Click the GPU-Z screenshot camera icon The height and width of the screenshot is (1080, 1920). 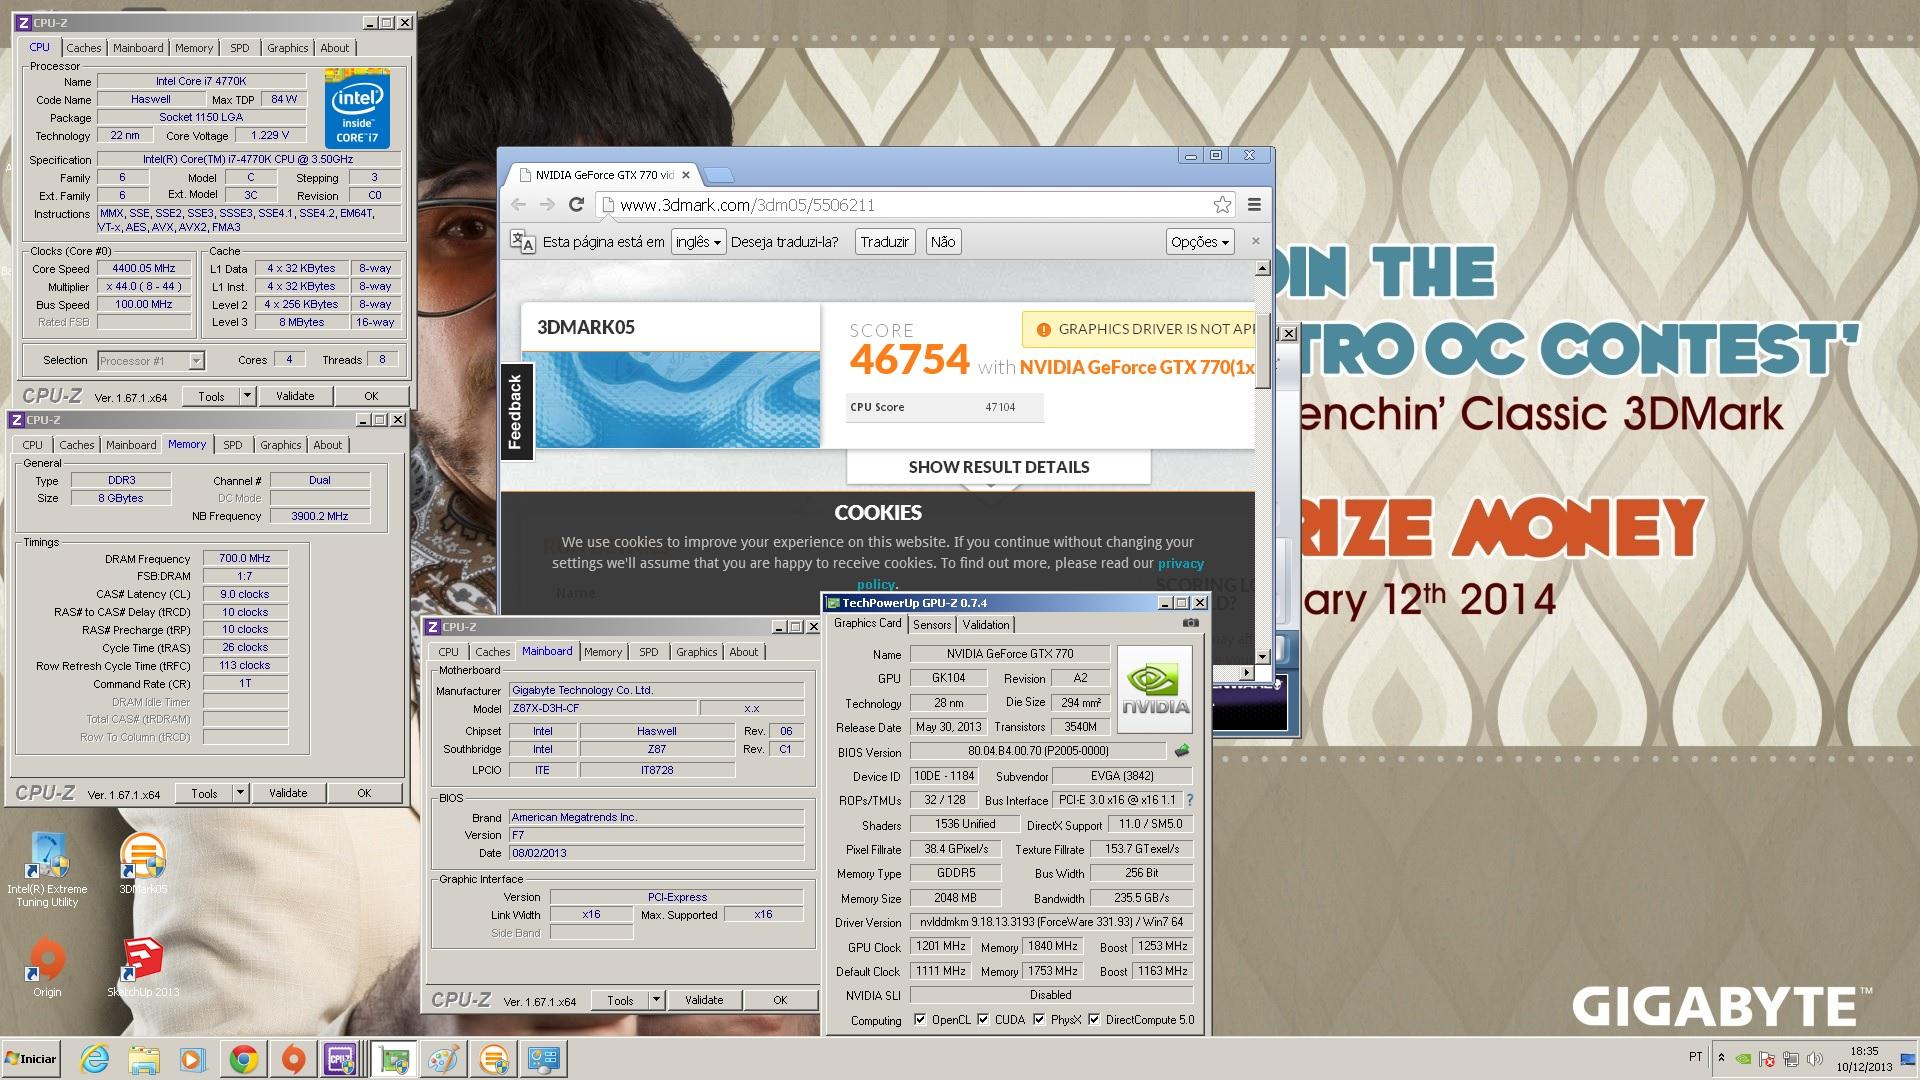tap(1190, 623)
